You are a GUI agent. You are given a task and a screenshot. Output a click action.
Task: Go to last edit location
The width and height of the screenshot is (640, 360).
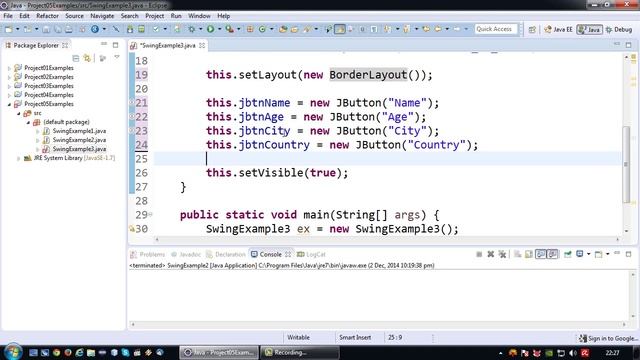[x=426, y=29]
